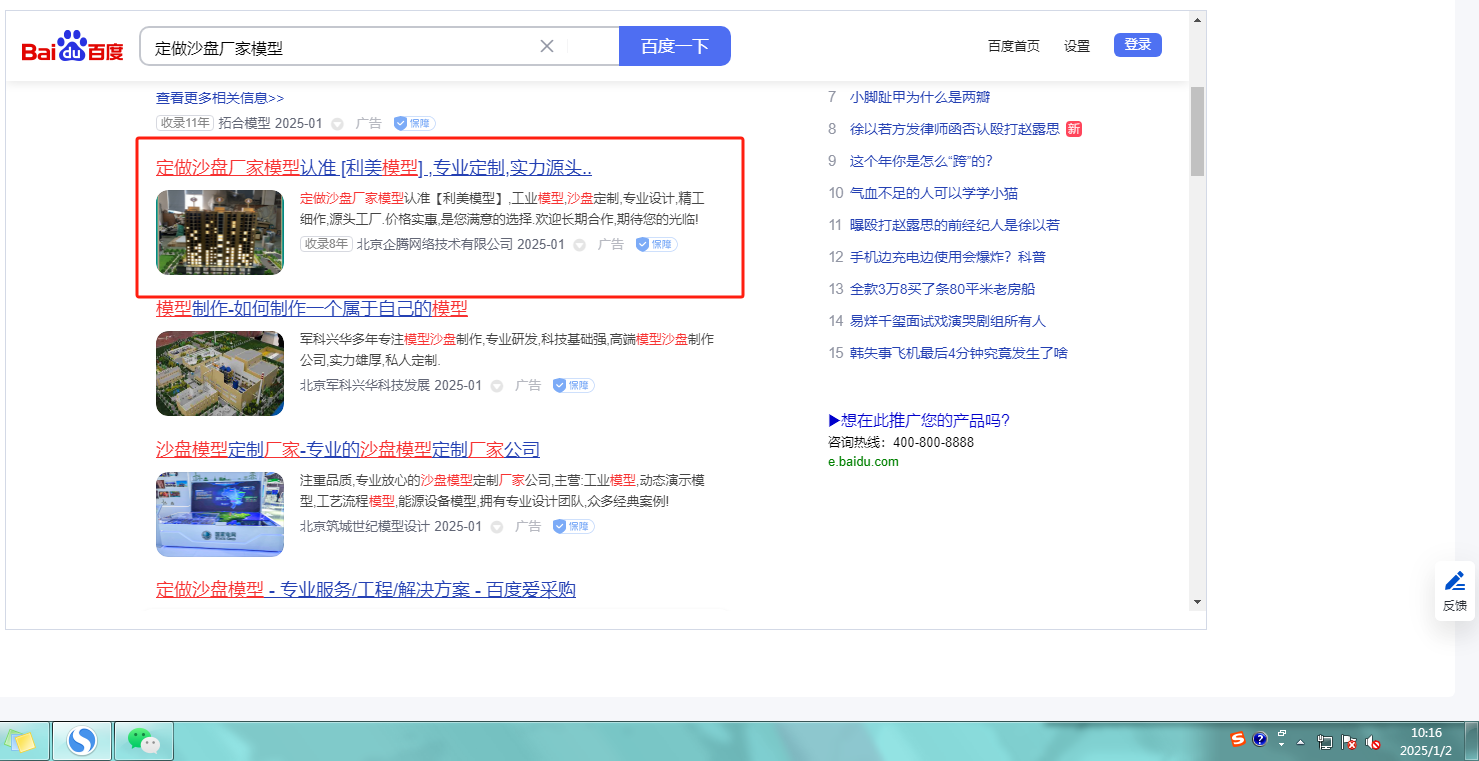Click Sogou input method tray icon
This screenshot has width=1479, height=761.
tap(1238, 740)
